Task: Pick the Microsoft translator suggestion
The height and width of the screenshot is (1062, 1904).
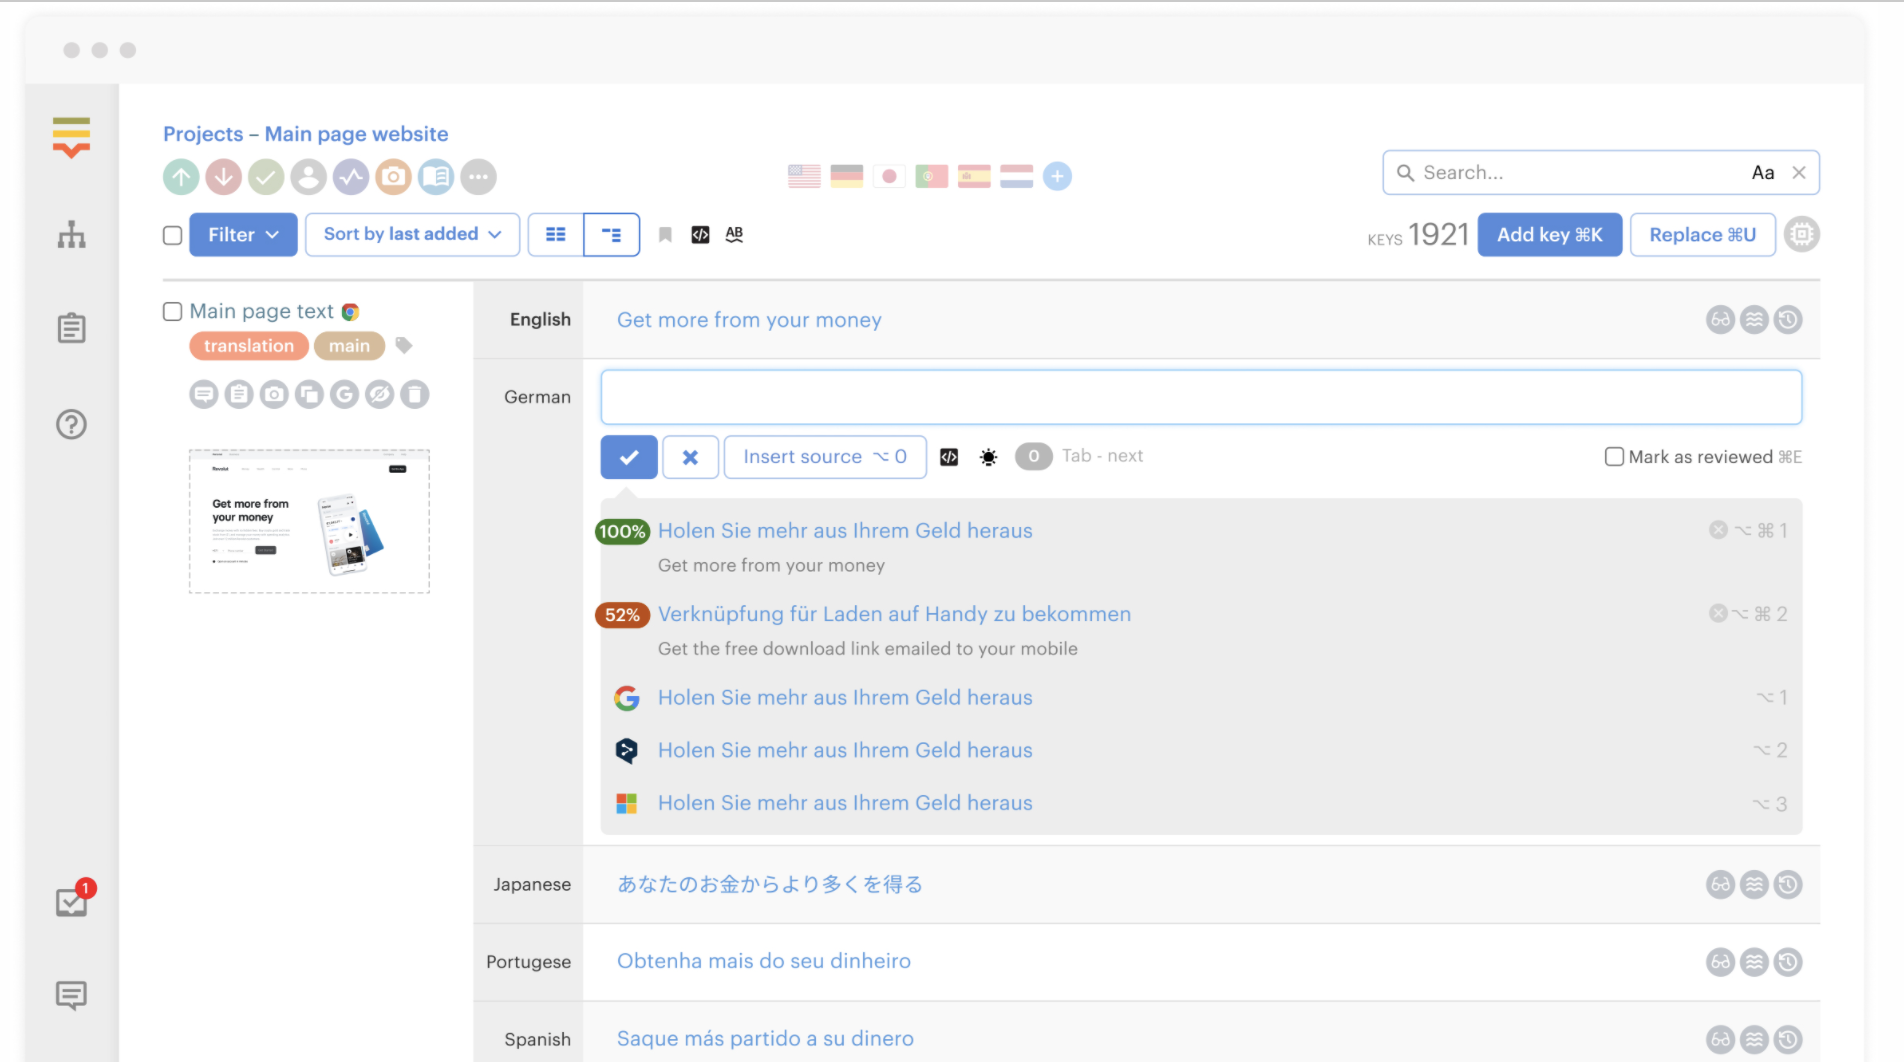Action: point(845,803)
